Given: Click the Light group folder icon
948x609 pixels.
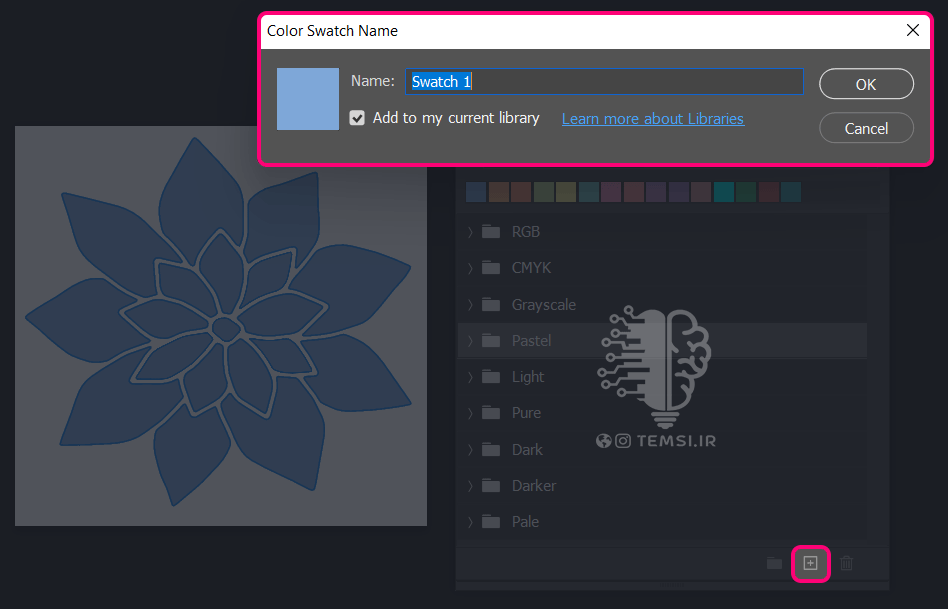Looking at the screenshot, I should coord(491,377).
